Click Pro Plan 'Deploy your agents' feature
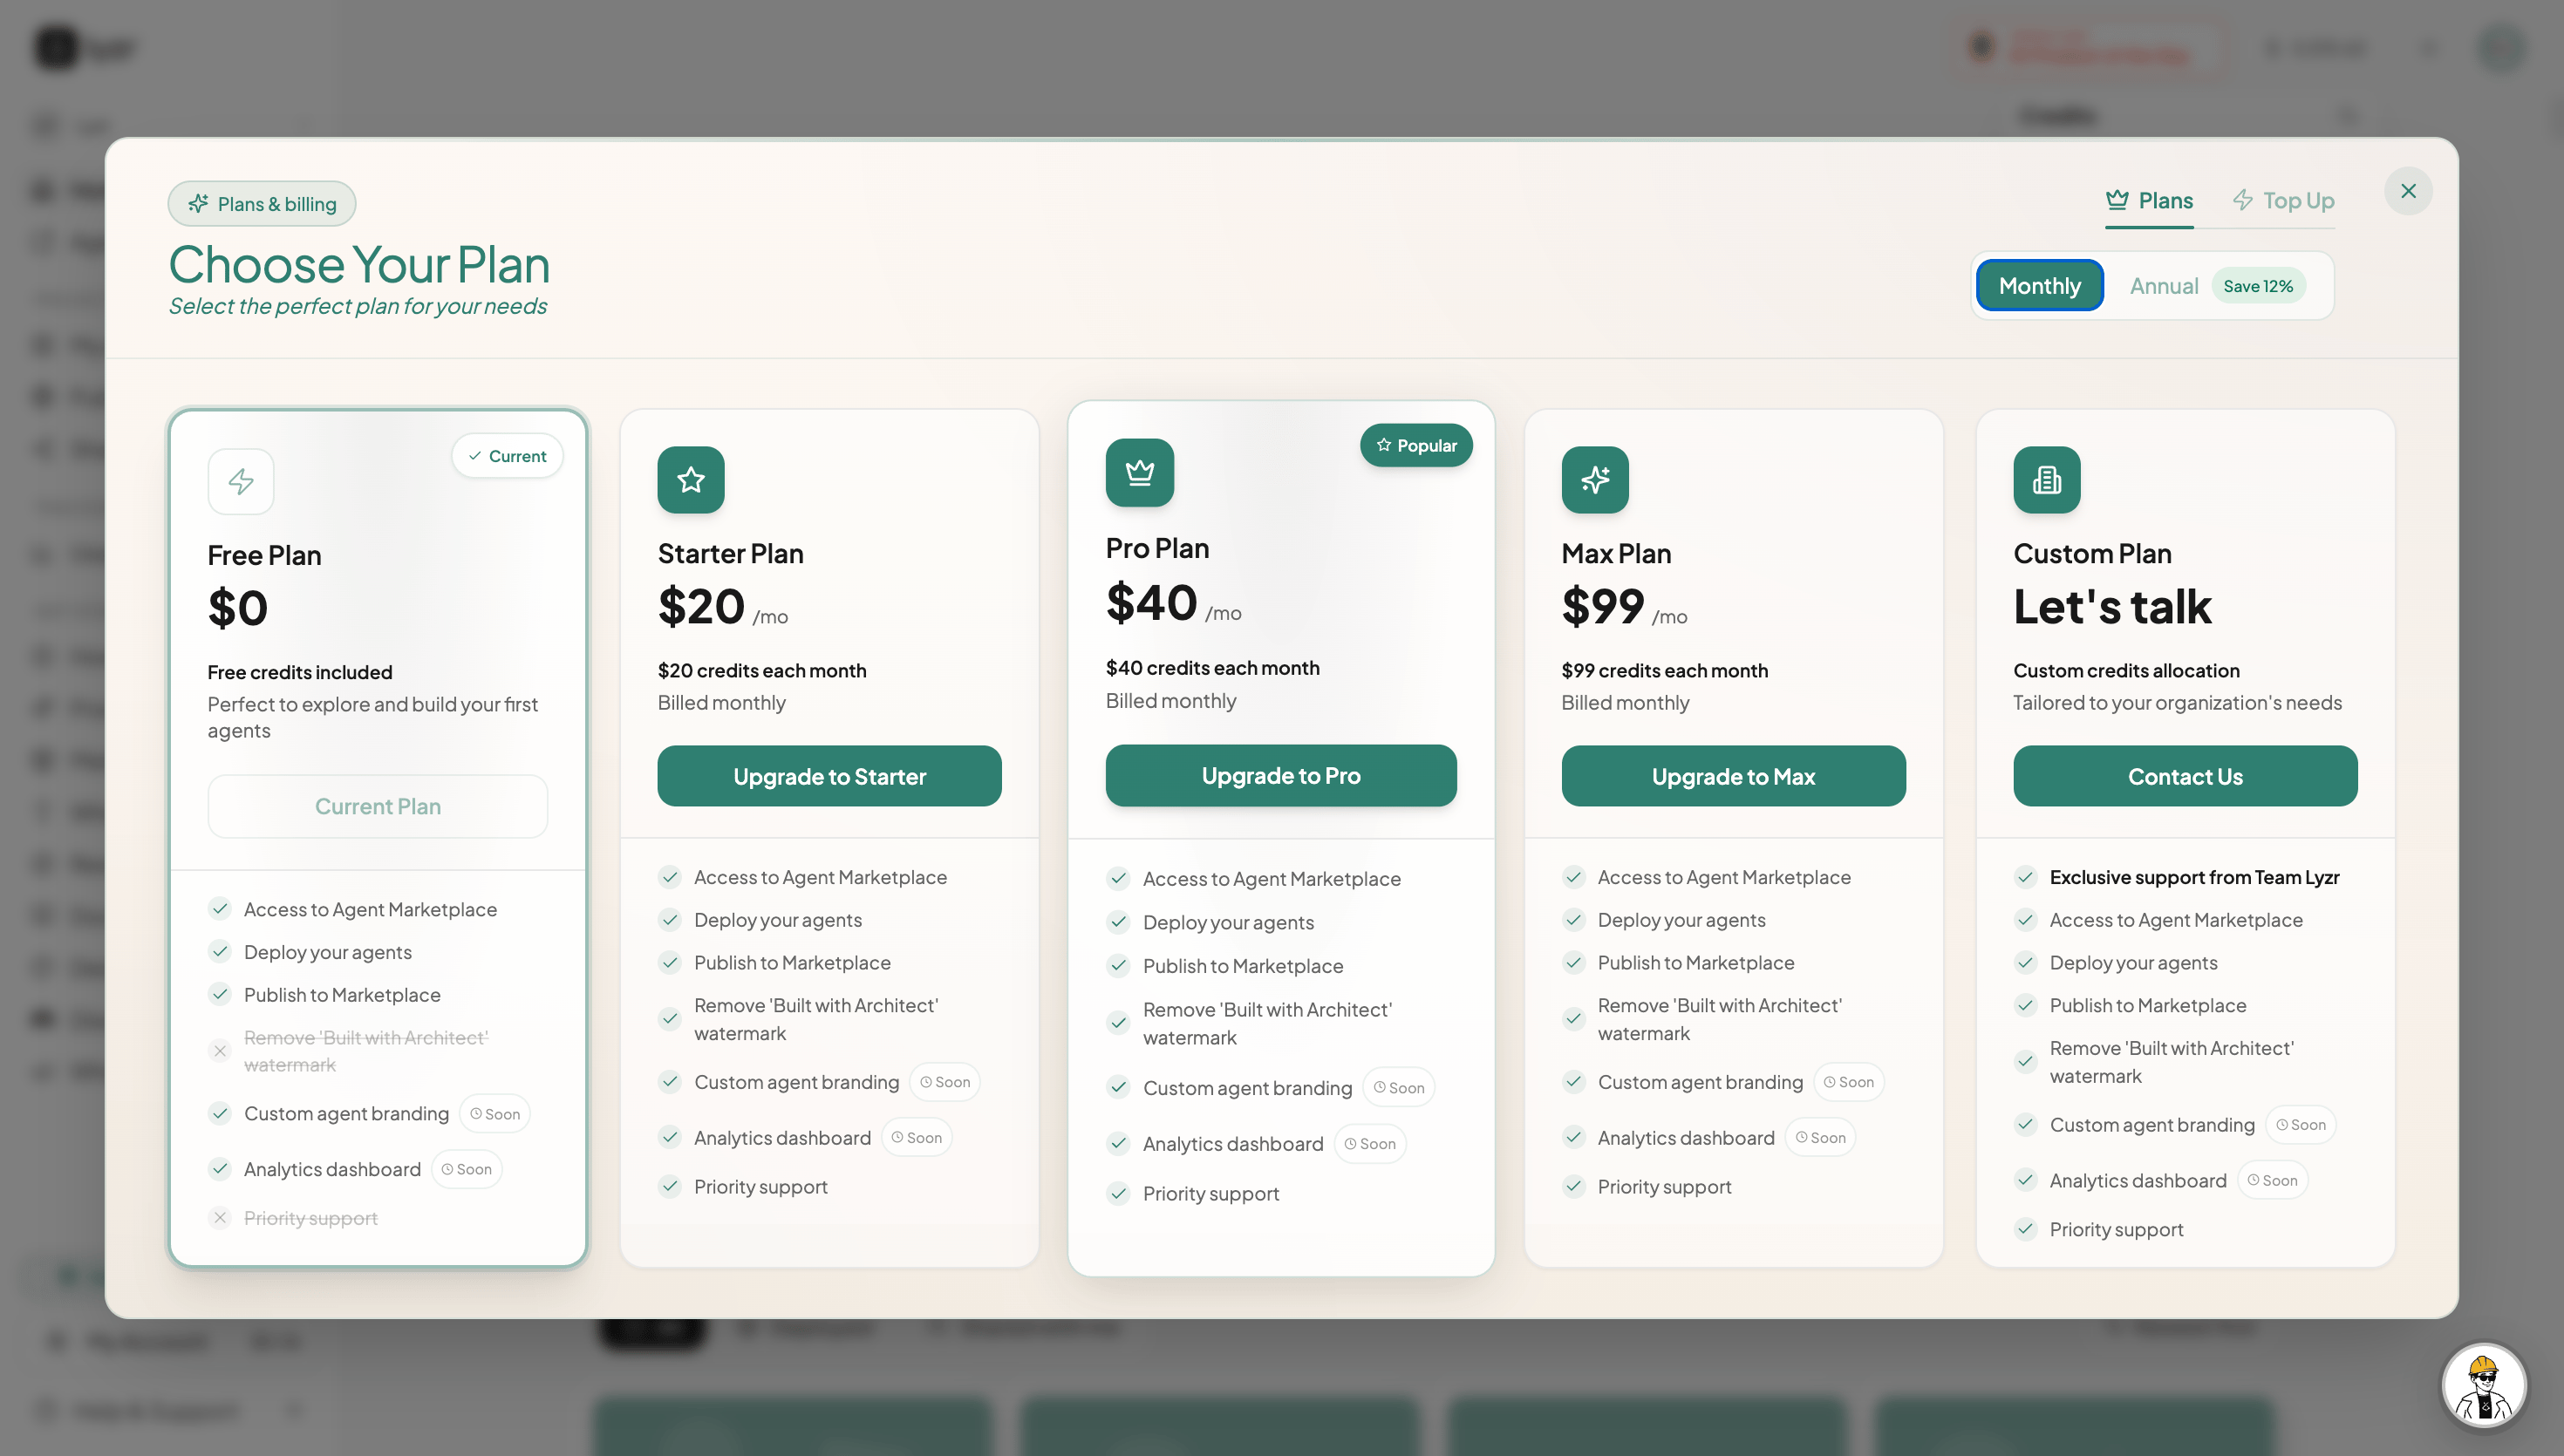Viewport: 2564px width, 1456px height. tap(1228, 923)
